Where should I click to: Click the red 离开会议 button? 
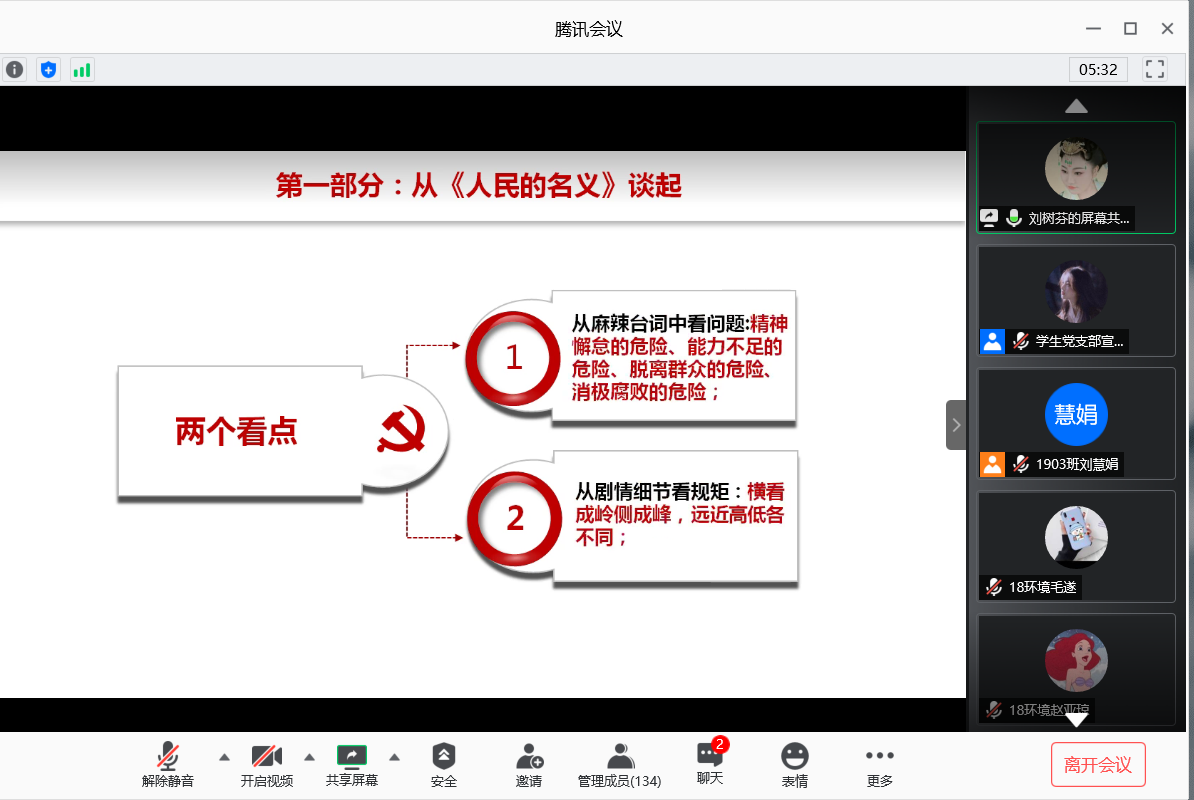pyautogui.click(x=1098, y=765)
